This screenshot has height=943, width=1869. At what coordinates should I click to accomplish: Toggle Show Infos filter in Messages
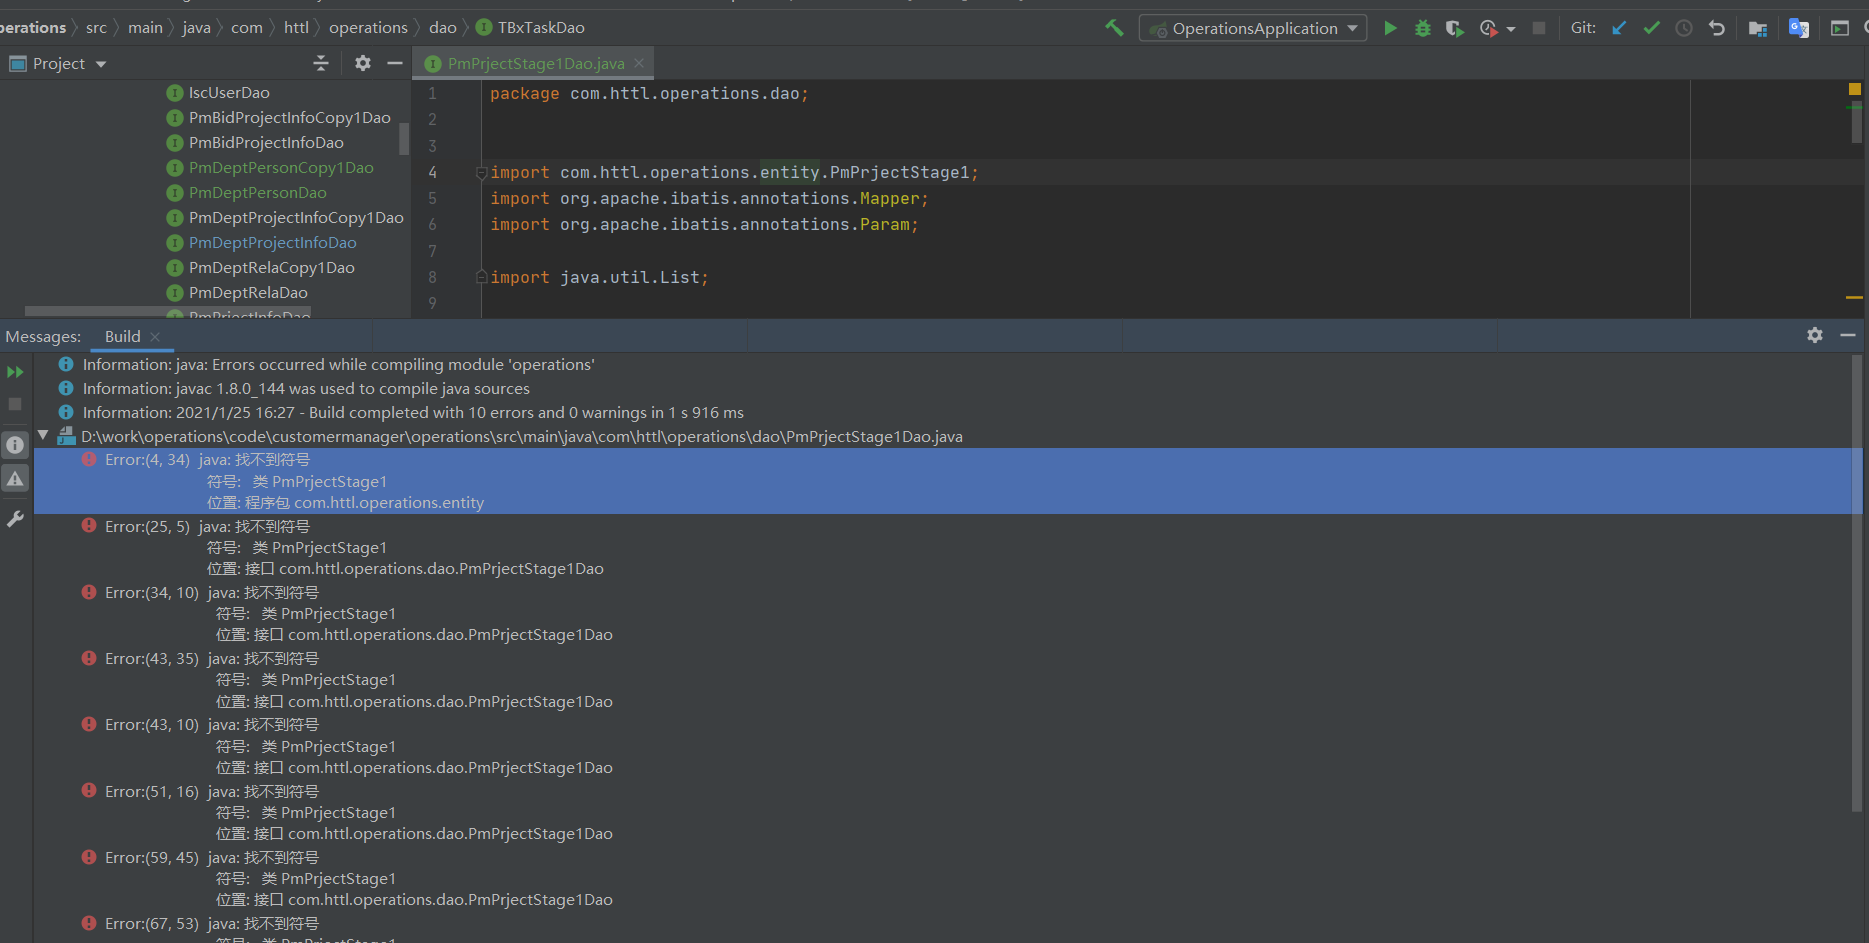pos(15,445)
